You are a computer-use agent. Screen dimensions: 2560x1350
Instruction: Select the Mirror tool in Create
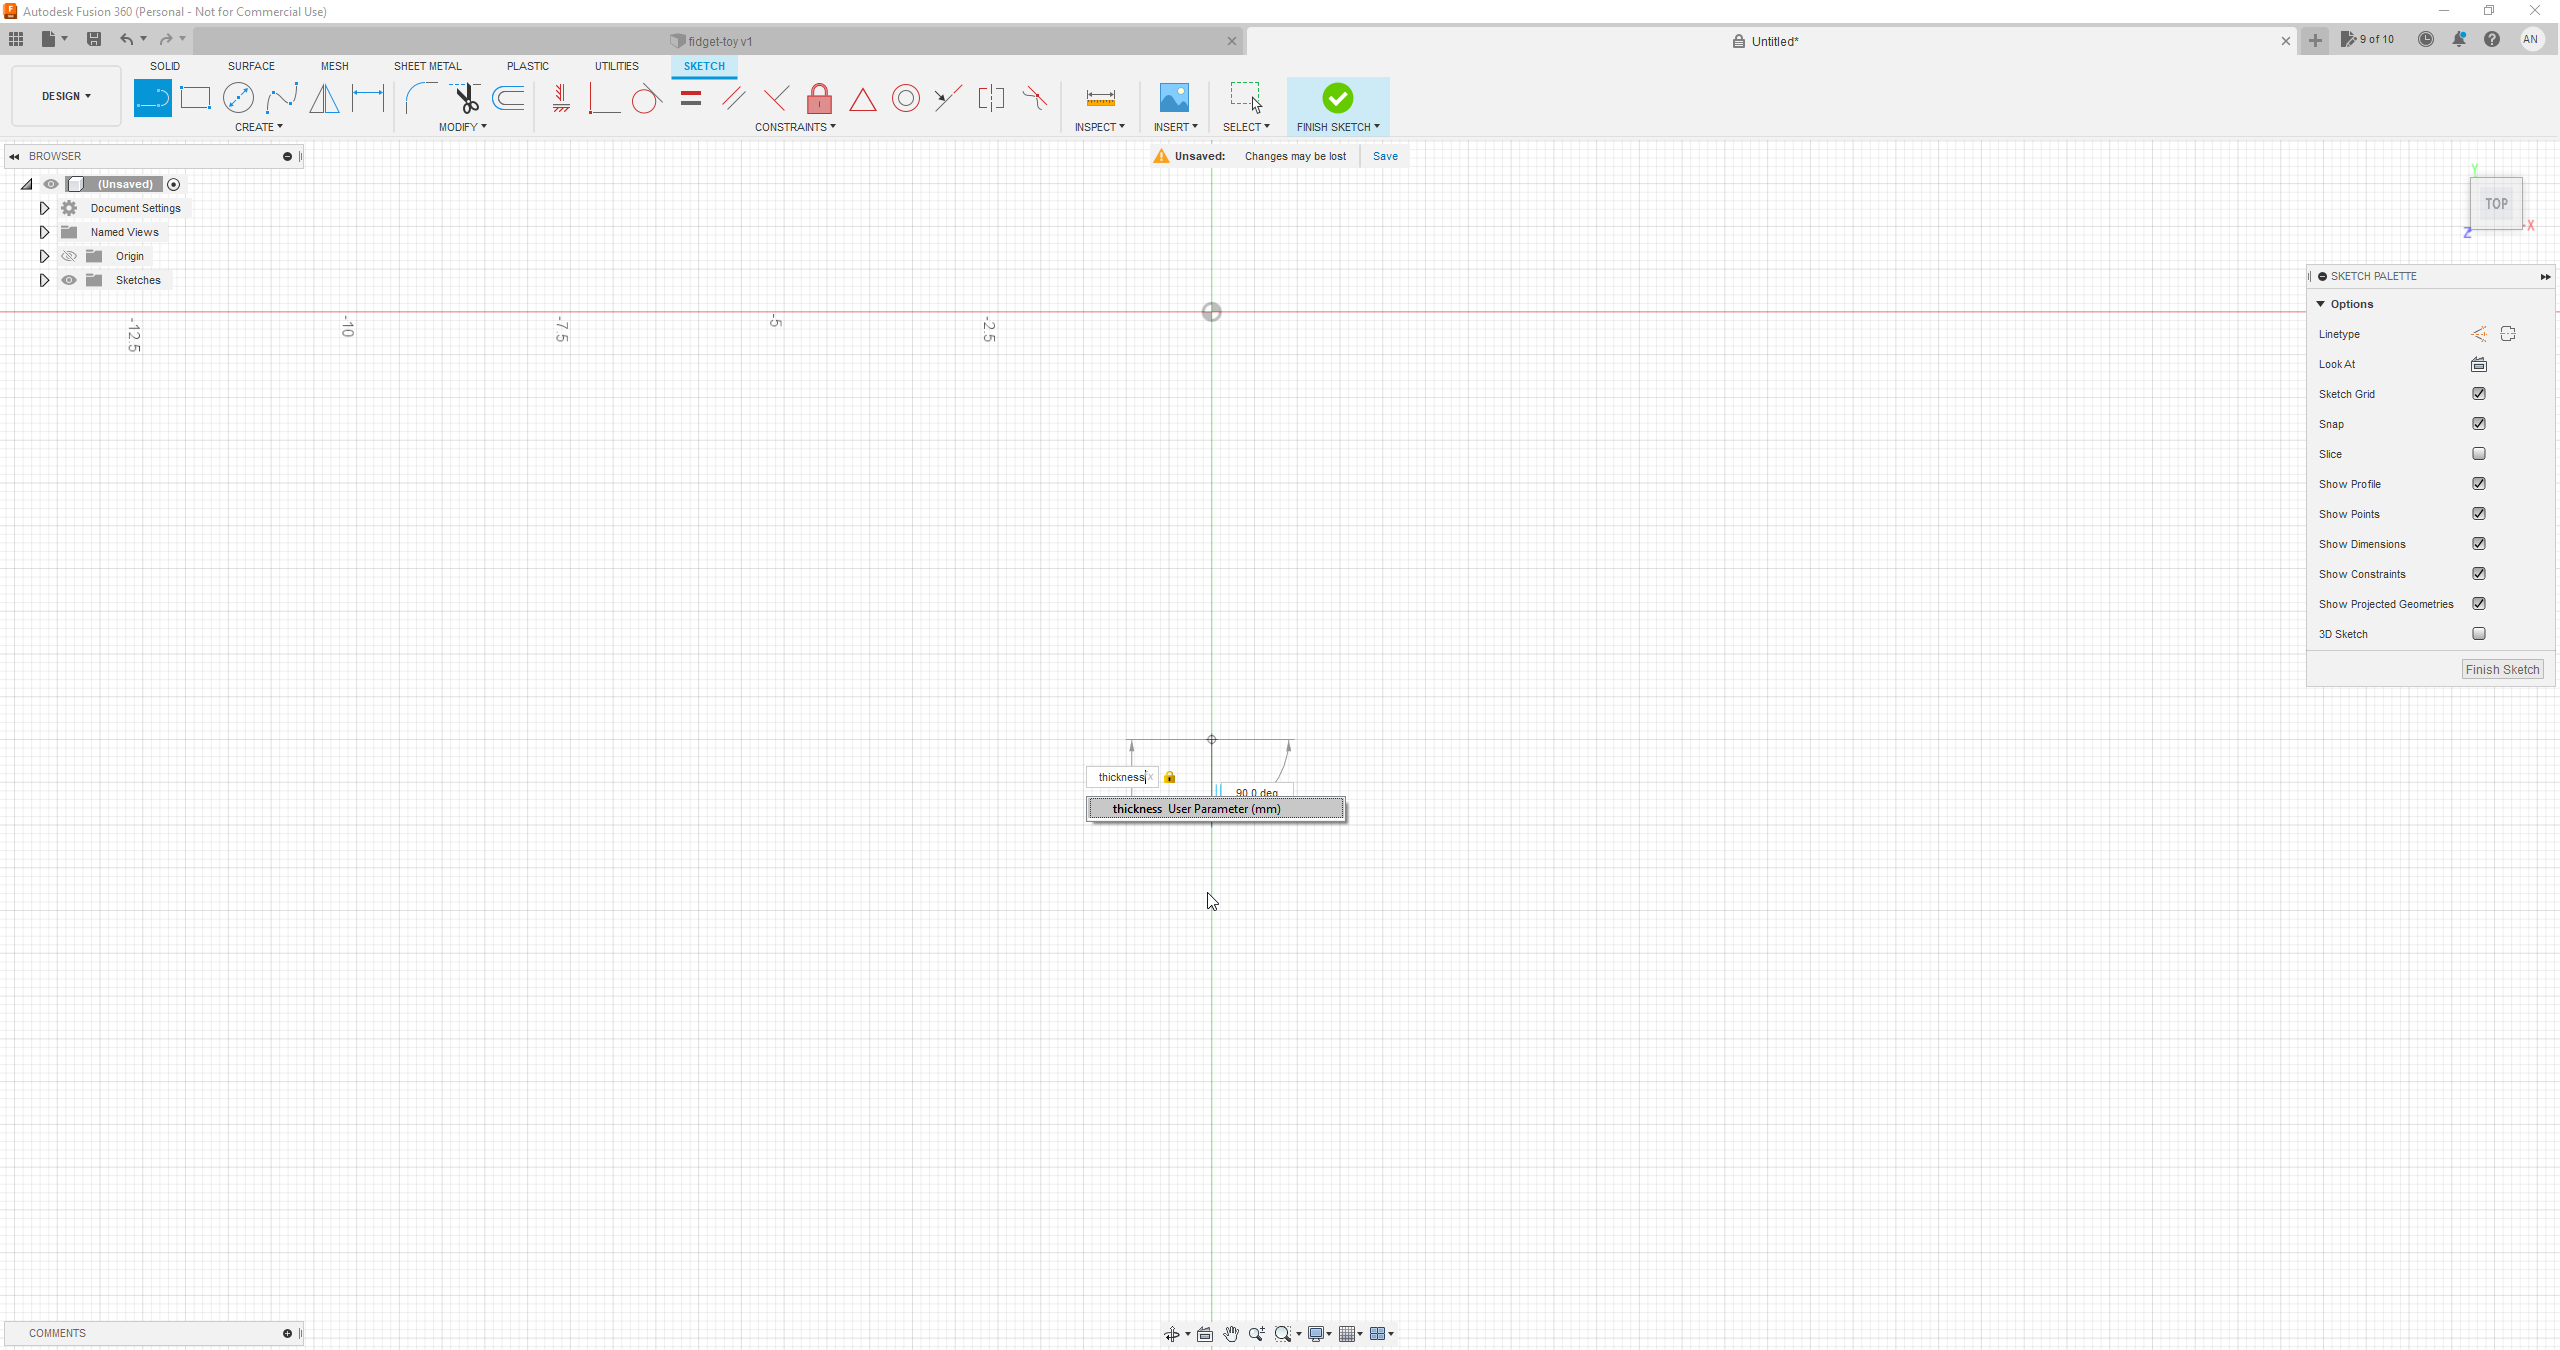coord(324,98)
